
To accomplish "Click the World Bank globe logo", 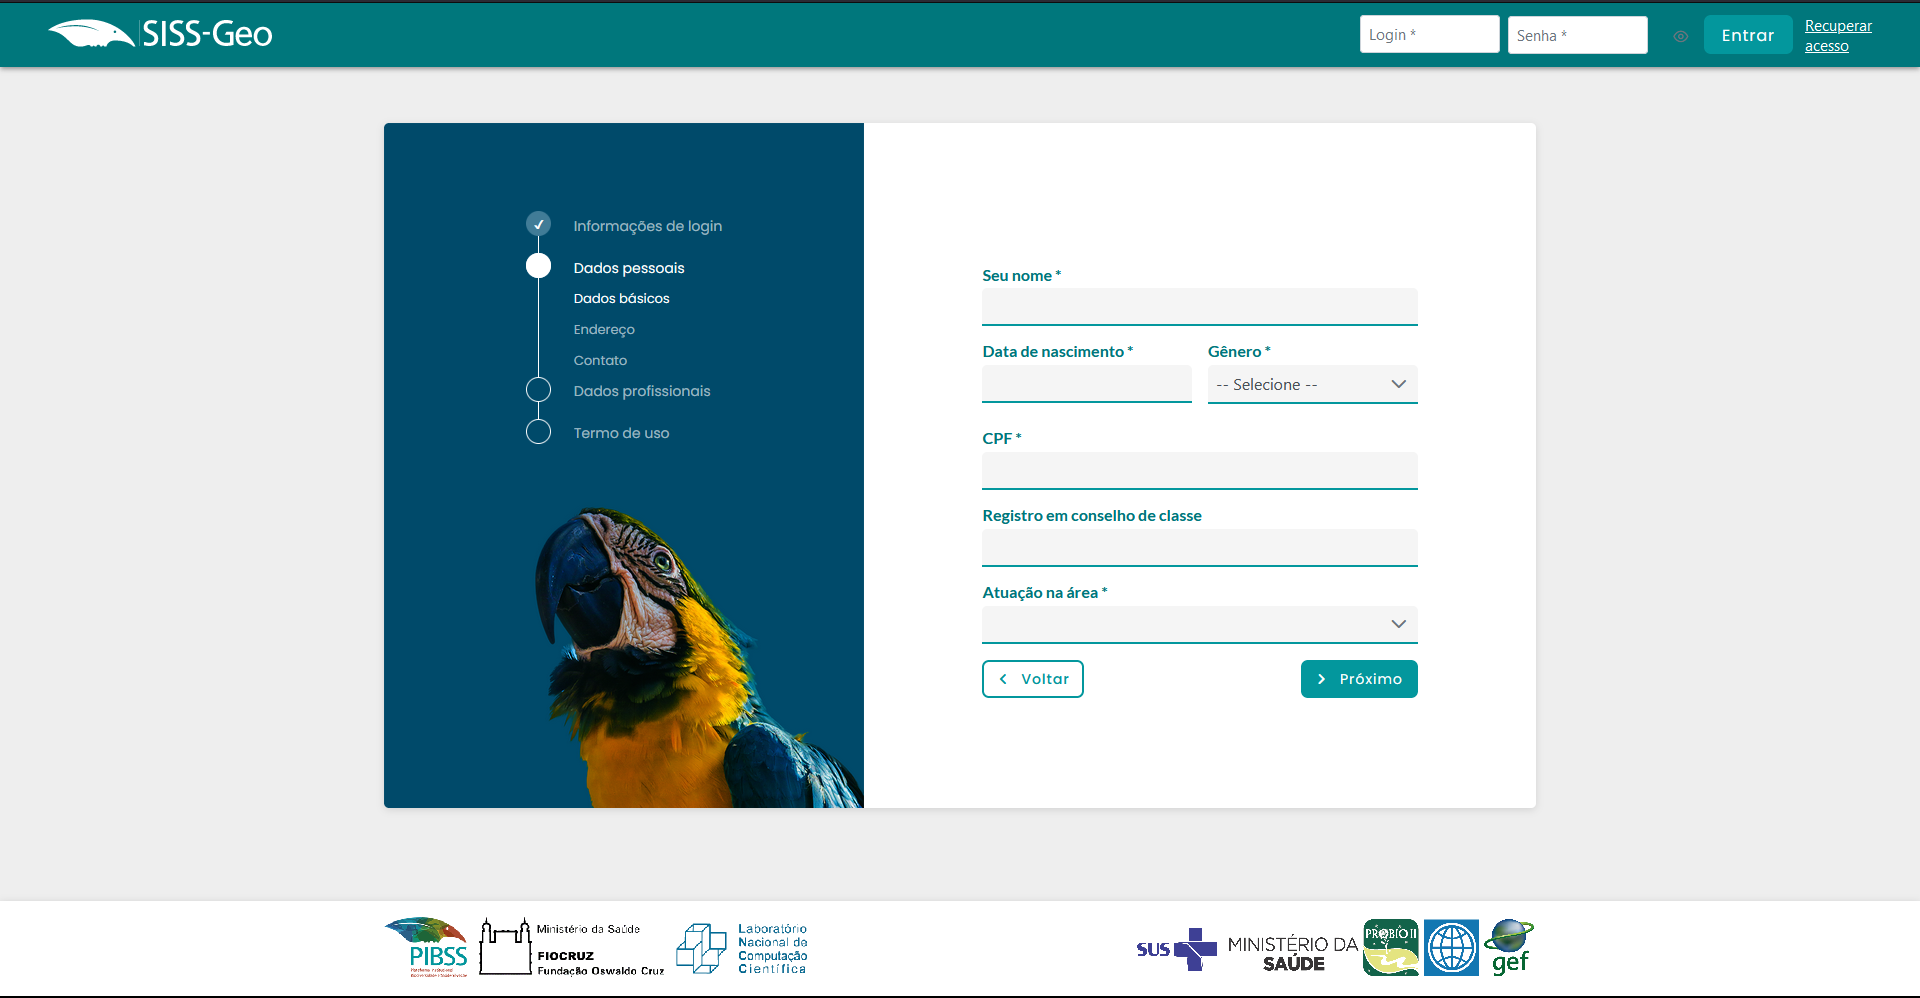I will pos(1451,947).
